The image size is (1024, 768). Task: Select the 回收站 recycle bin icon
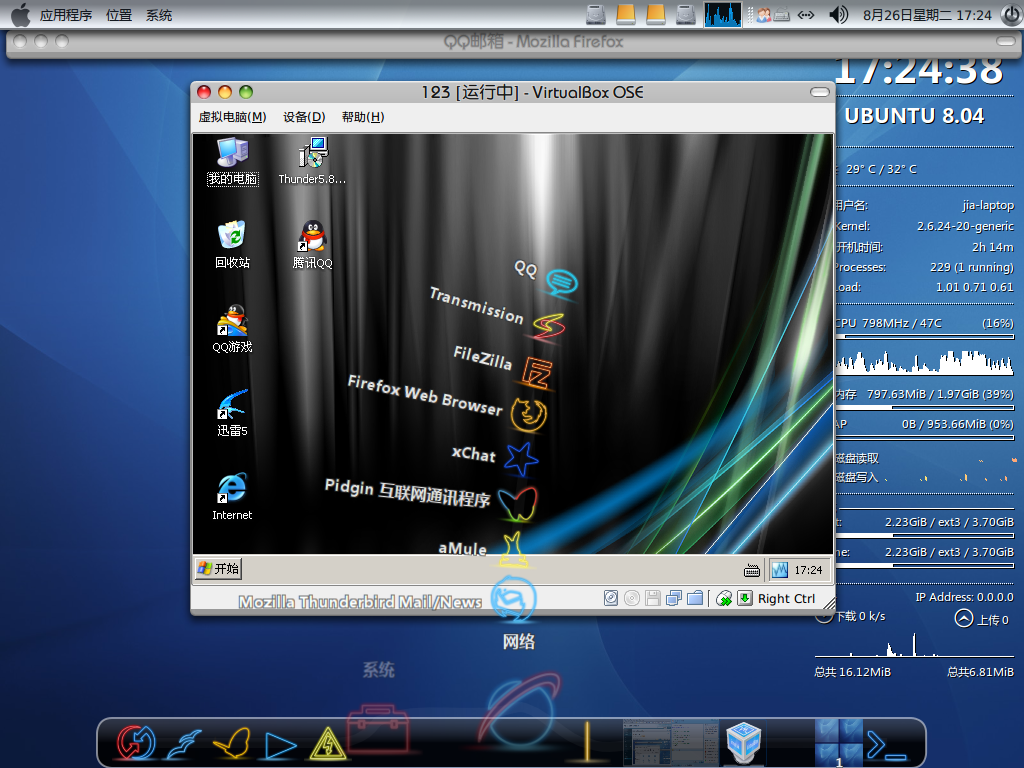232,245
